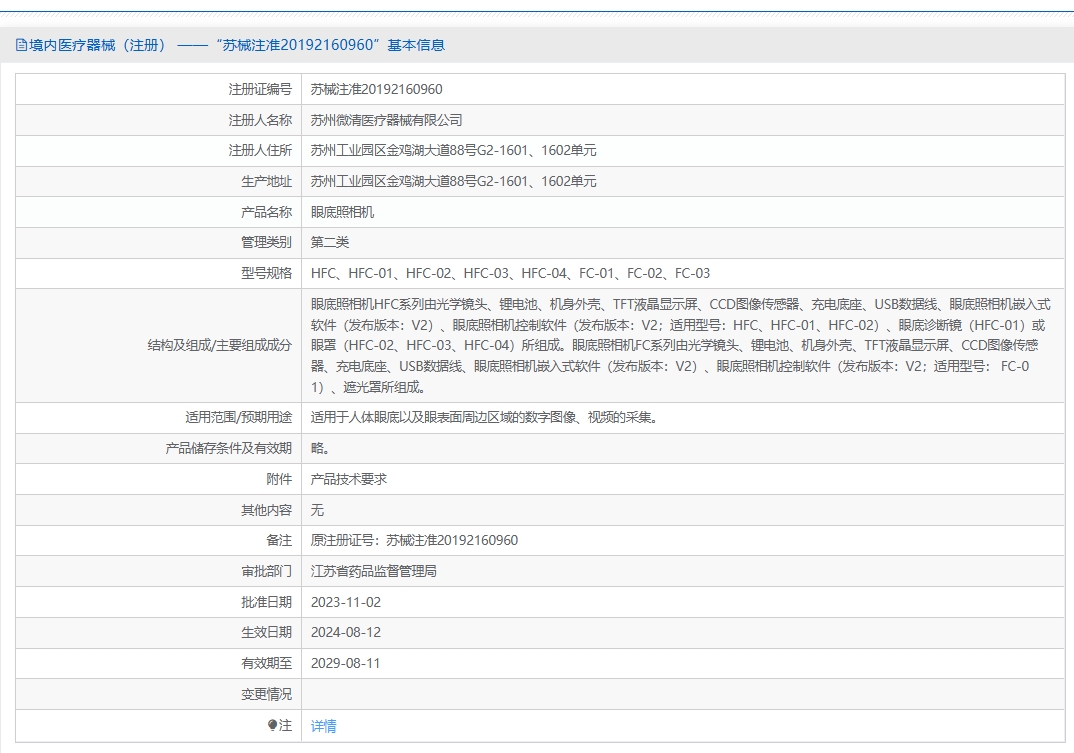This screenshot has width=1074, height=753.
Task: Click the 注册证编号 value 苏械注准20192160960
Action: 376,89
